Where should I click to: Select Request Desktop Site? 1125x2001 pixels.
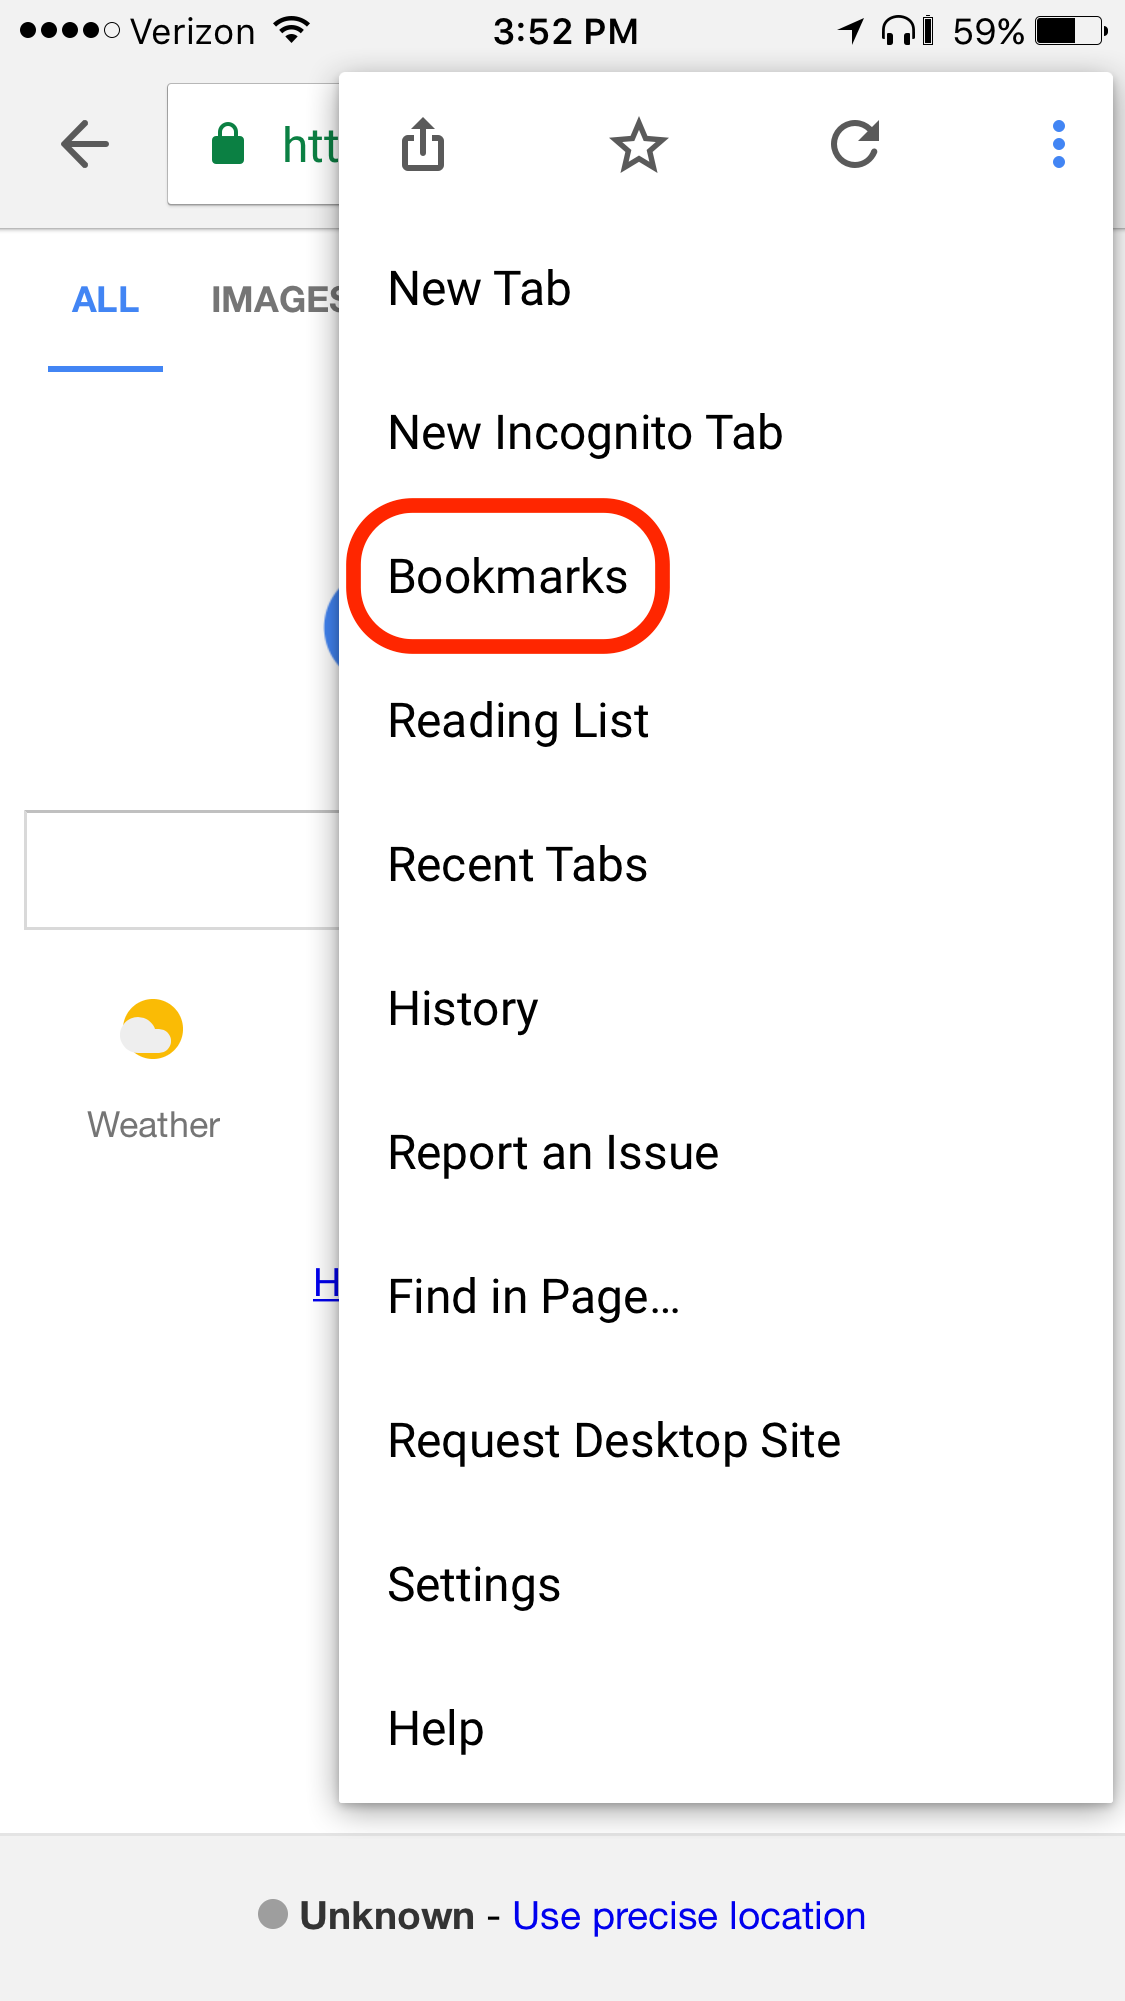point(614,1441)
